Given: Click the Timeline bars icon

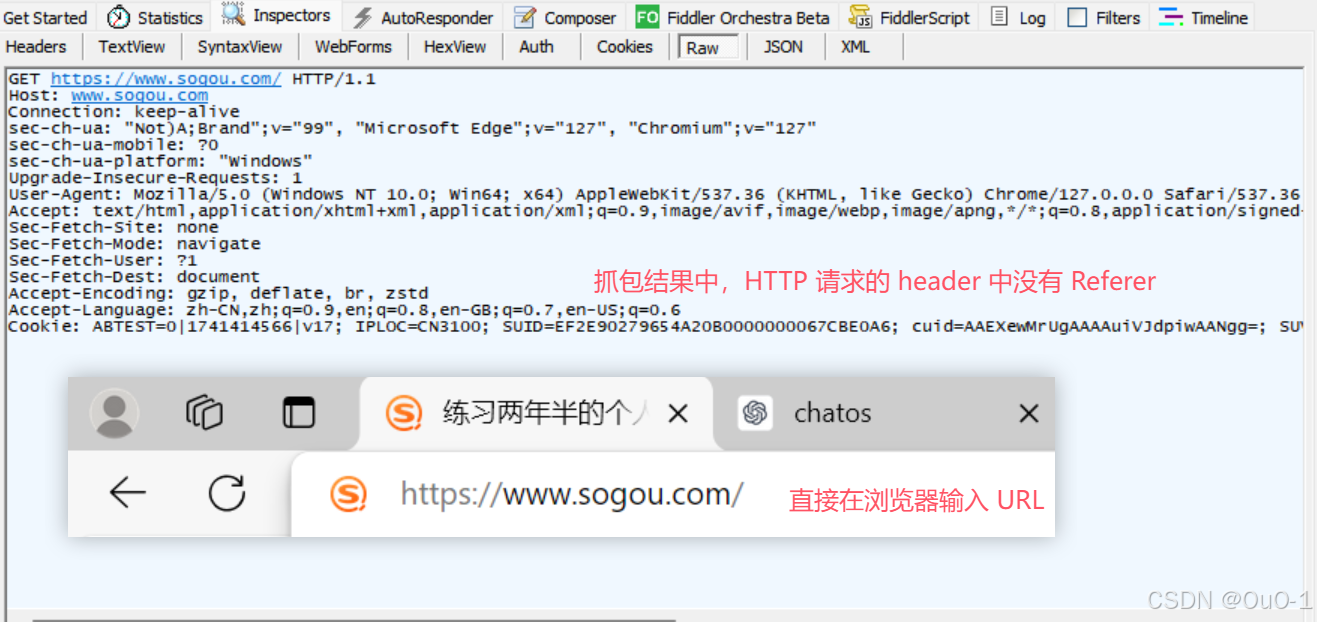Looking at the screenshot, I should [1171, 17].
